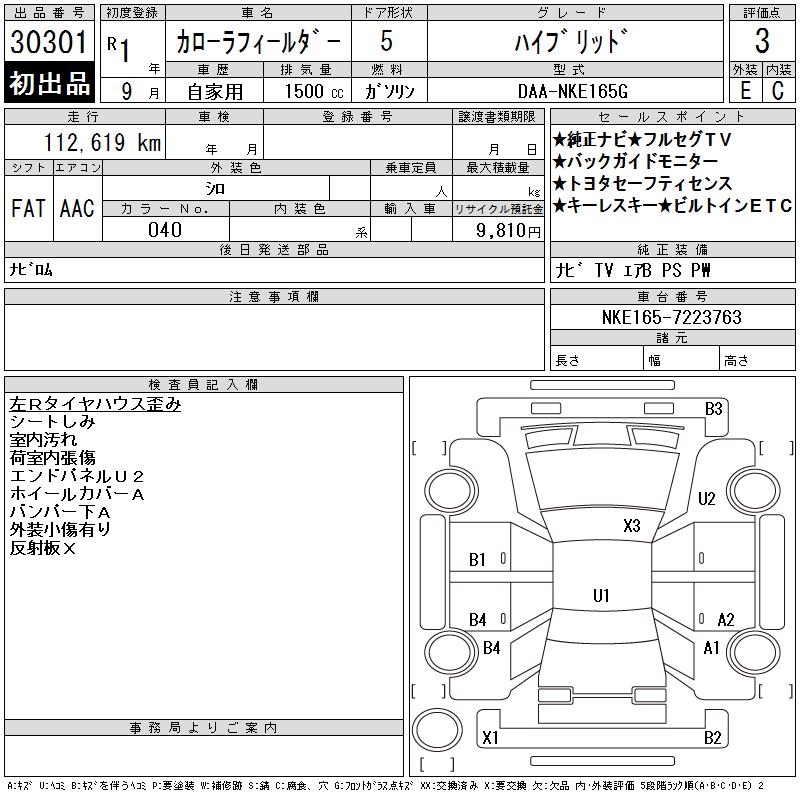Select the wheel circle beside the U2 mark

[x=754, y=491]
